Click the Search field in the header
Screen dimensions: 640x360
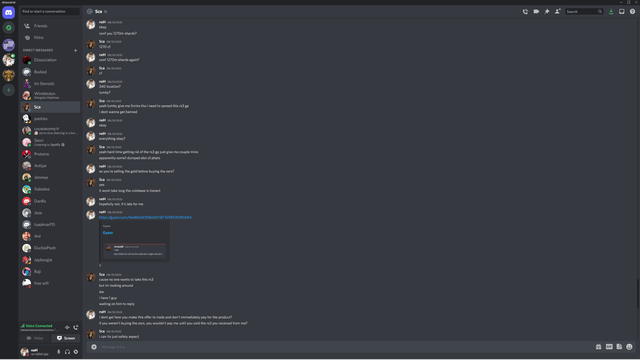(584, 11)
